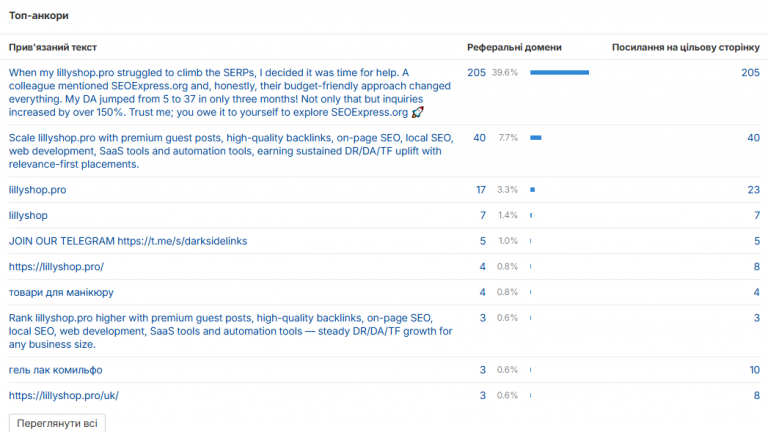Click the 7.7% share bar indicator
The height and width of the screenshot is (432, 768).
tap(536, 138)
